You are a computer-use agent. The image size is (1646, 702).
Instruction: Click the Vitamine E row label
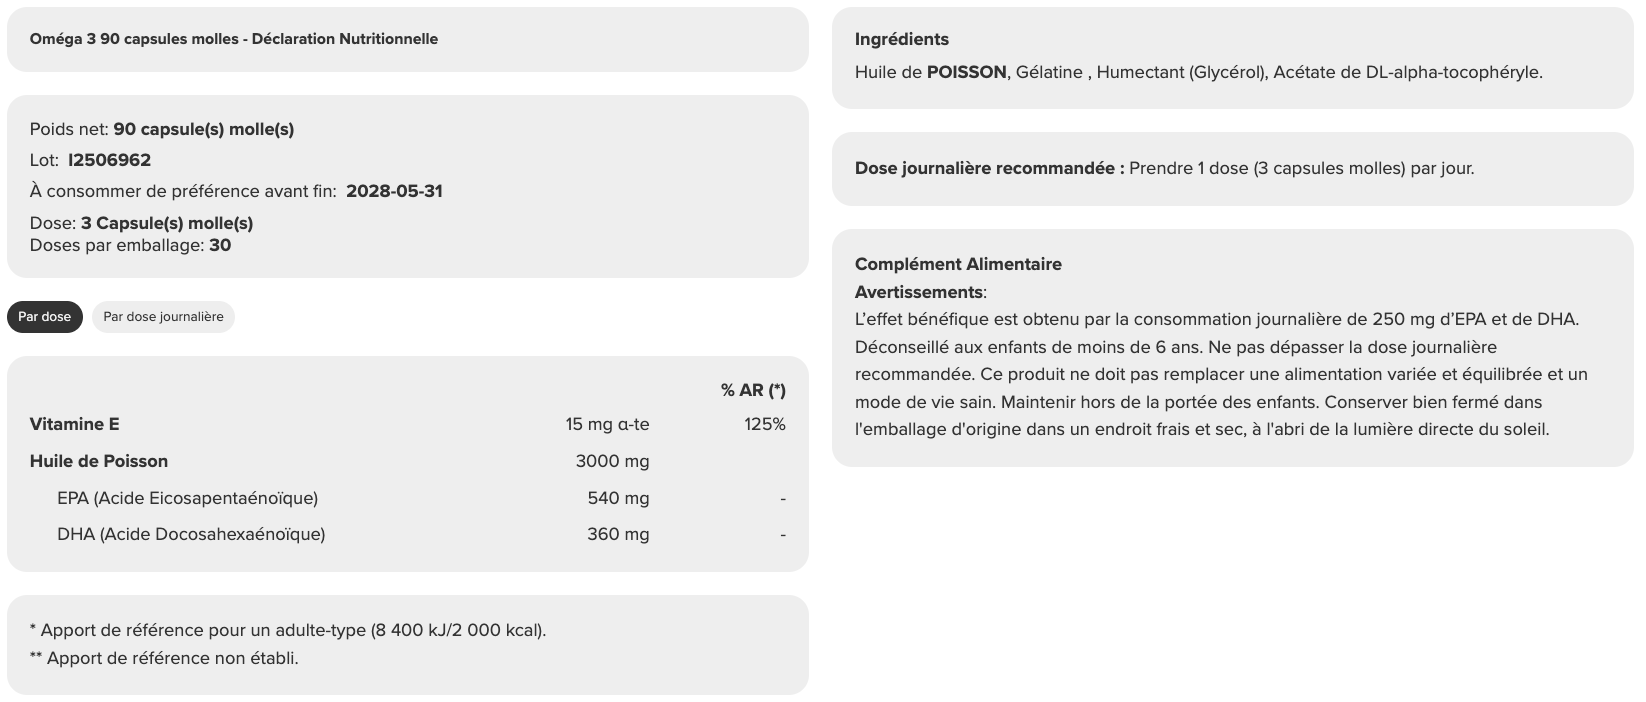75,424
